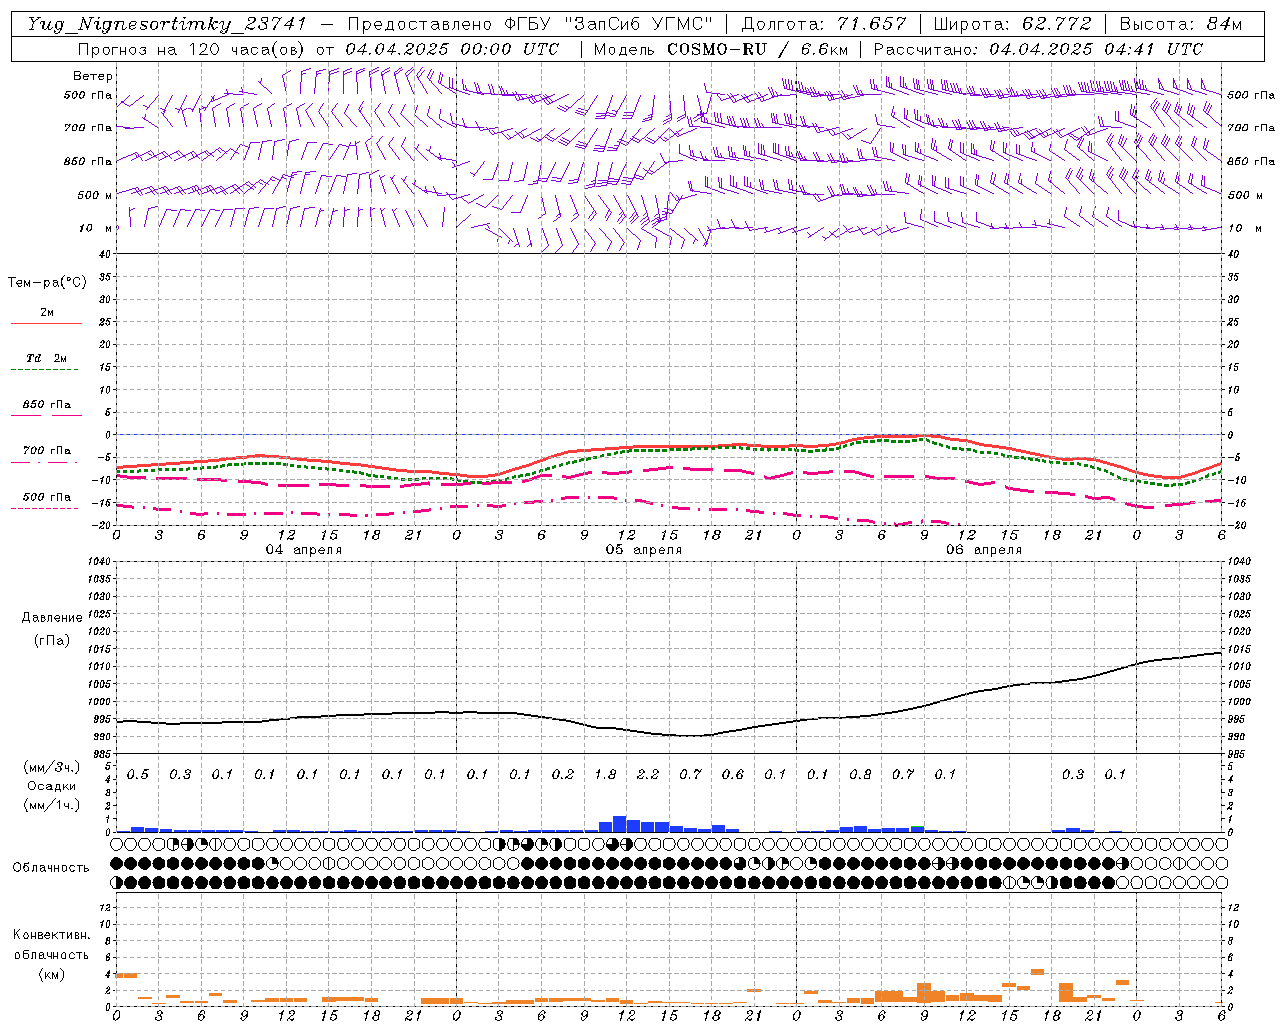Screen dimensions: 1280x1024
Task: Click the dash-dot line sample under '500 гПа' legend
Action: pyautogui.click(x=46, y=508)
